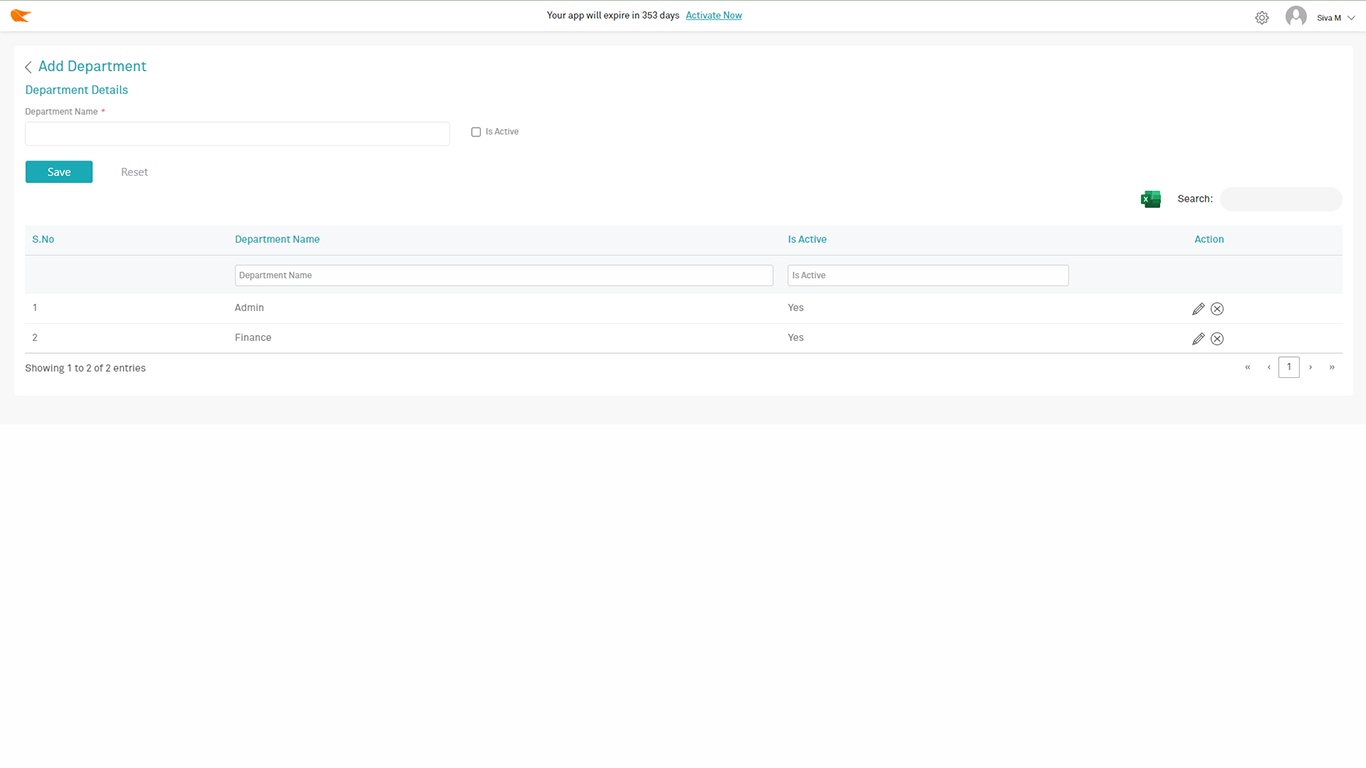Edit the Finance department row
The width and height of the screenshot is (1366, 768).
(1198, 339)
